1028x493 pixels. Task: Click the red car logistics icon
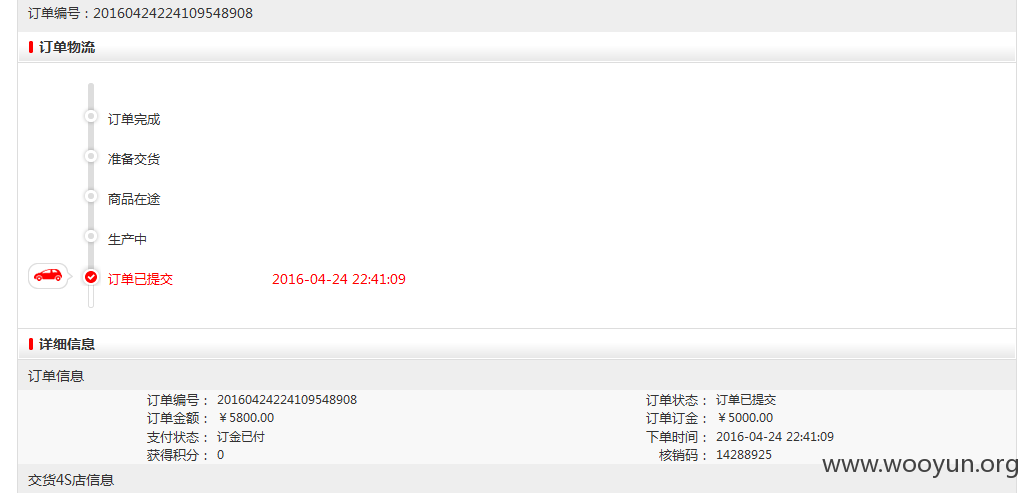point(48,275)
